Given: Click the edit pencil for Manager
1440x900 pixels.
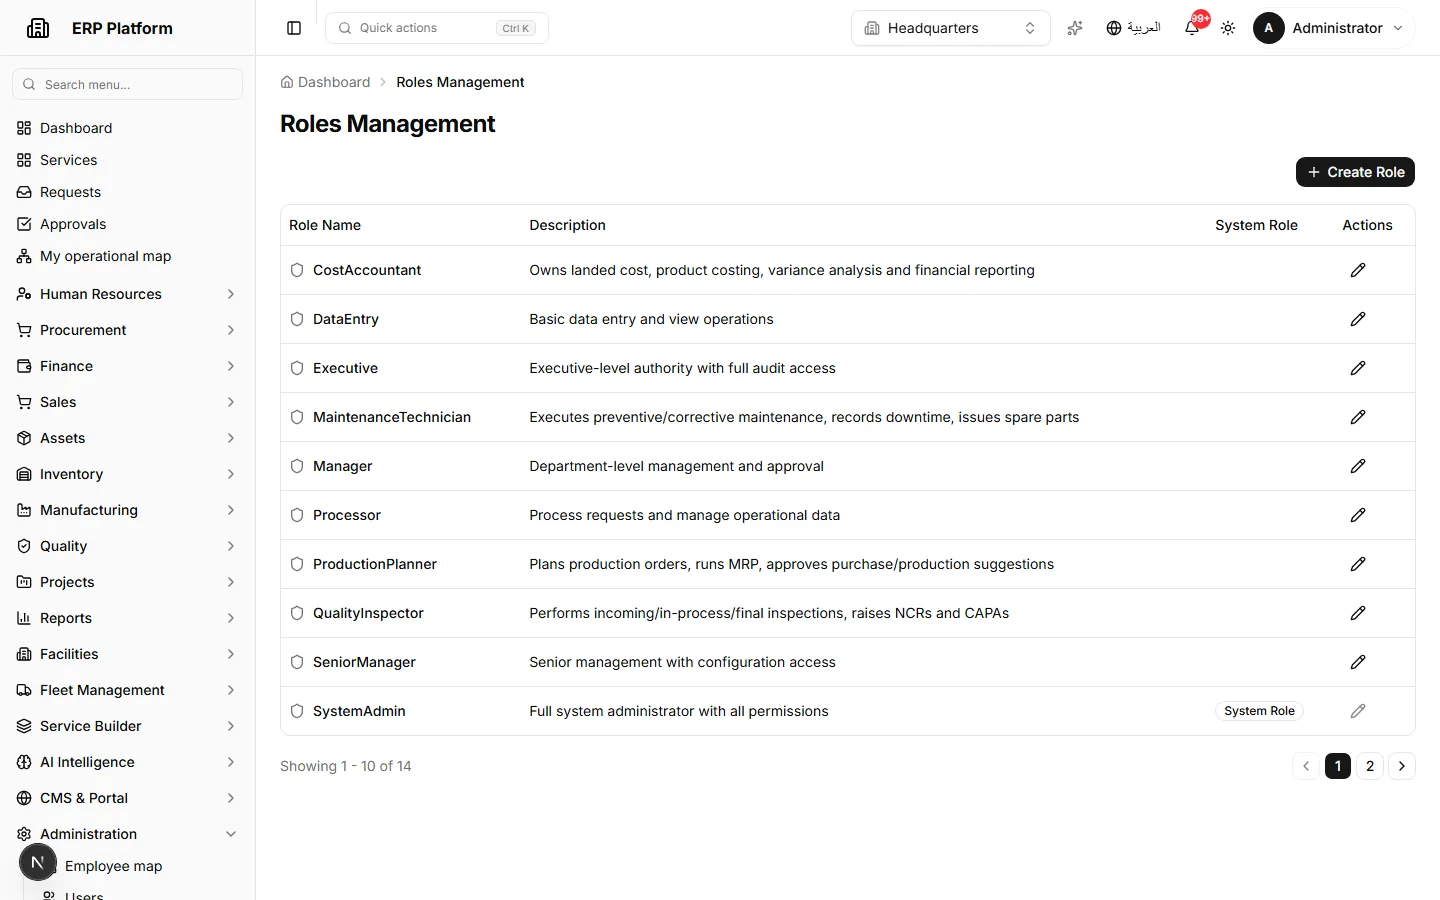Looking at the screenshot, I should pyautogui.click(x=1358, y=466).
